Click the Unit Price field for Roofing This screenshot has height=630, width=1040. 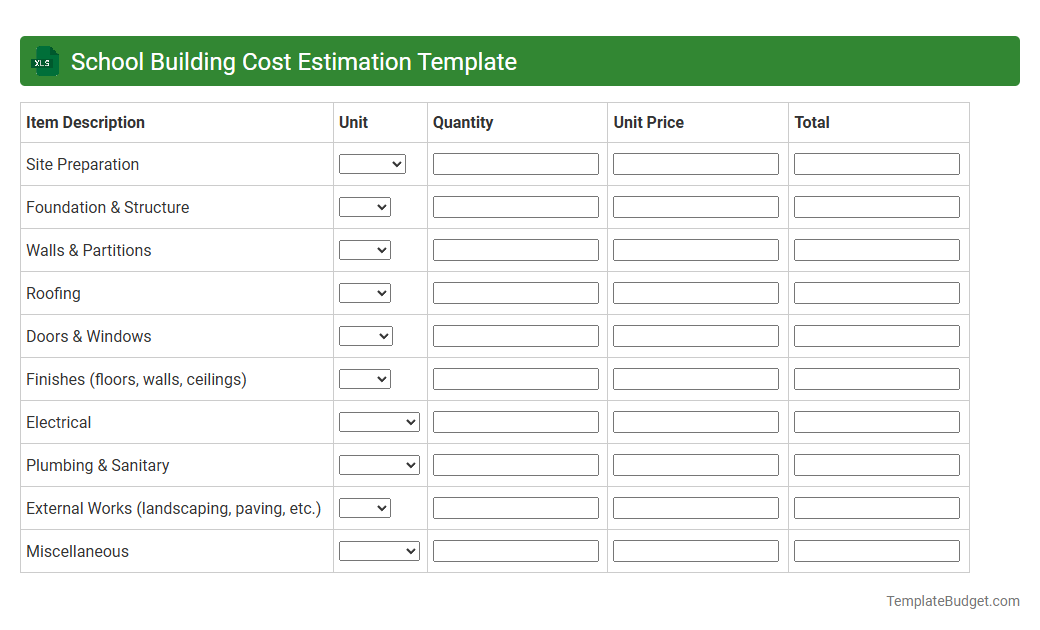click(x=695, y=292)
